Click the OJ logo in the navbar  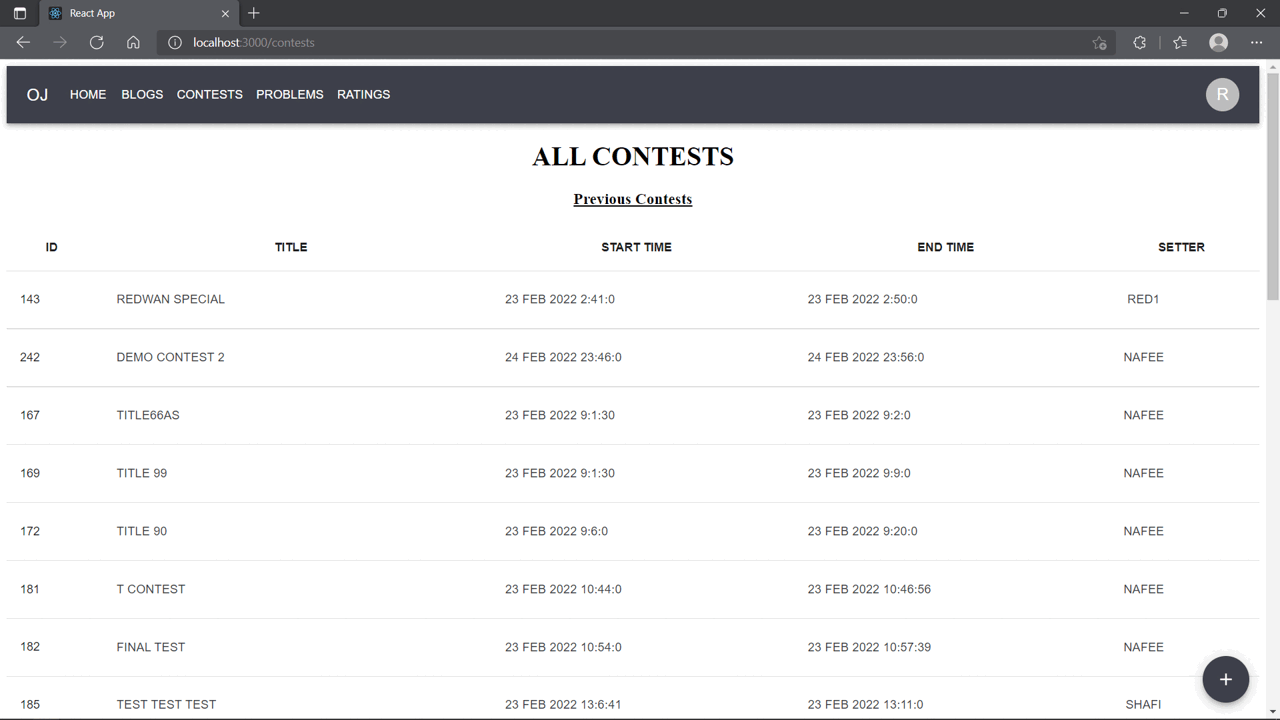pyautogui.click(x=37, y=94)
